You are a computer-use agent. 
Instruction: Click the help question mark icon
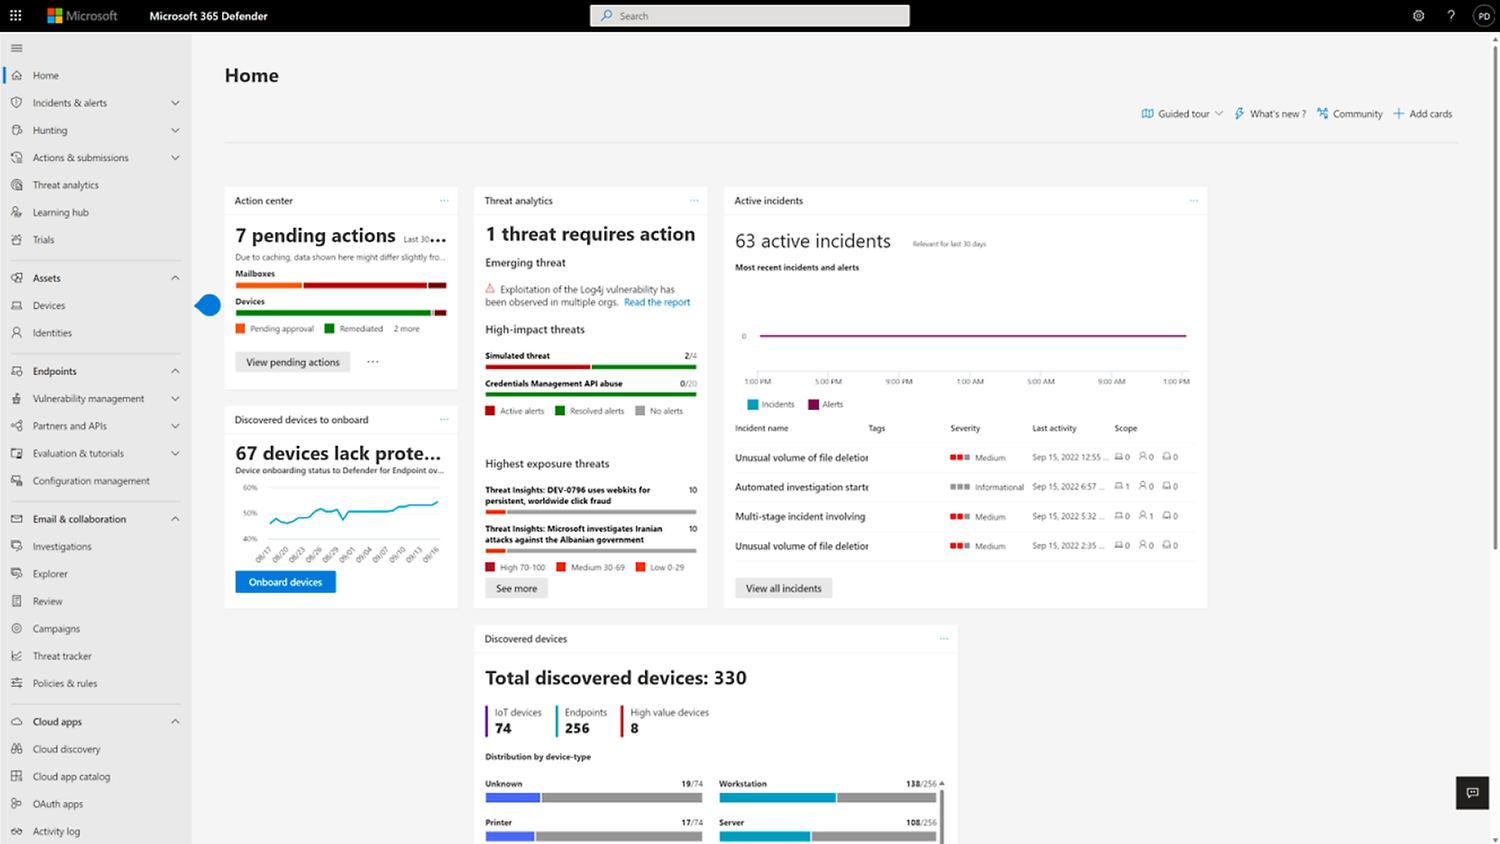pos(1451,16)
